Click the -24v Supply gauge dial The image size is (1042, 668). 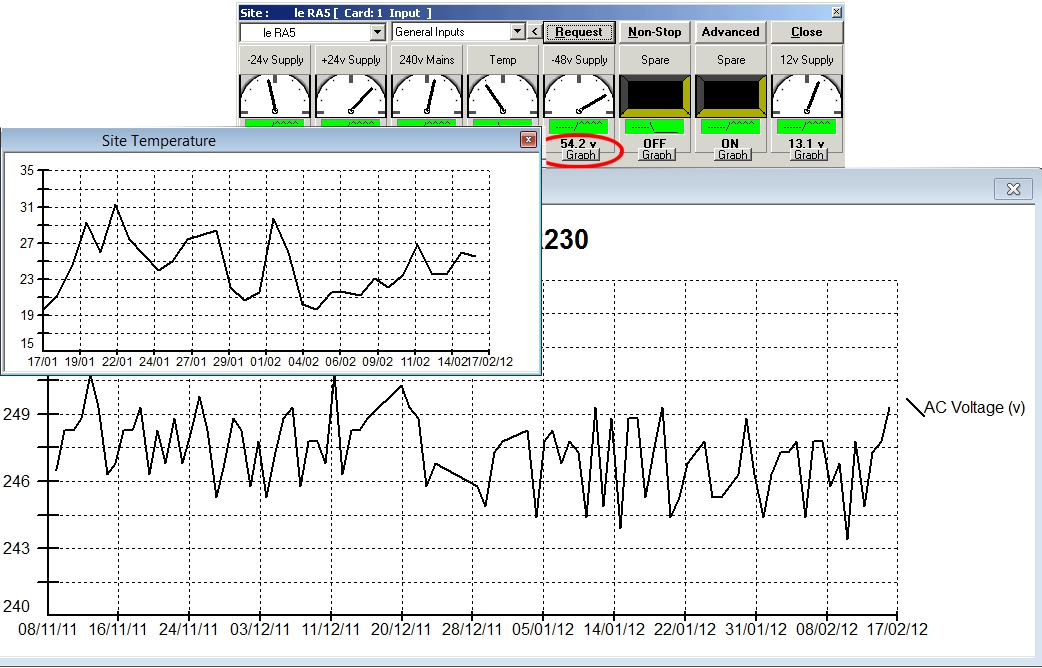[x=275, y=96]
